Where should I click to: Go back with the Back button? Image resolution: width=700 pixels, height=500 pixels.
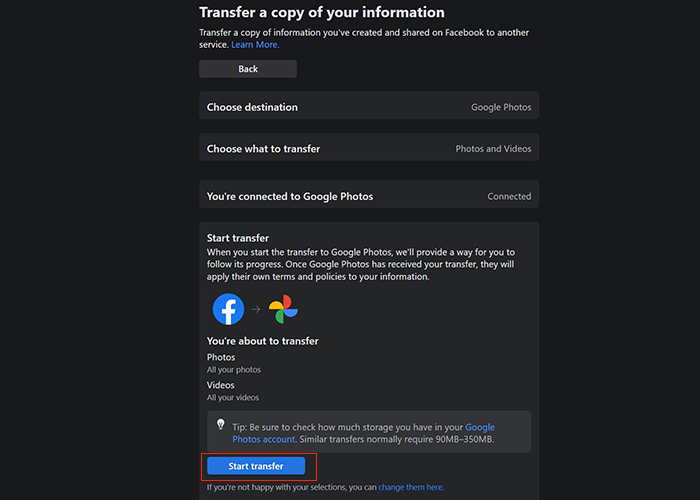248,69
